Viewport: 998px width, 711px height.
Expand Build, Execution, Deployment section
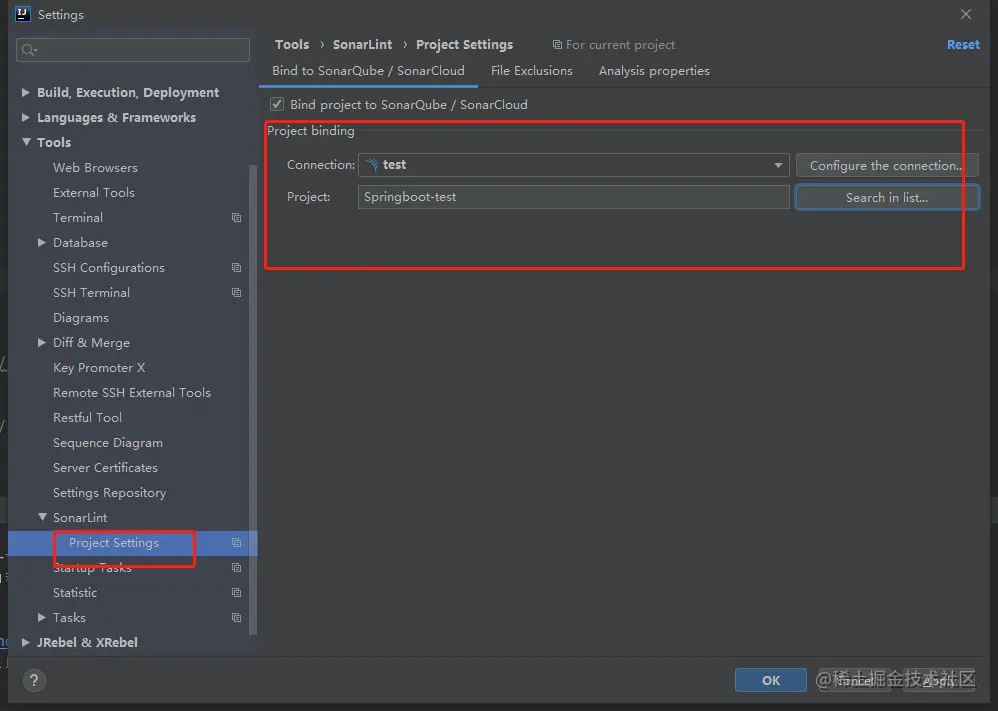click(x=25, y=92)
